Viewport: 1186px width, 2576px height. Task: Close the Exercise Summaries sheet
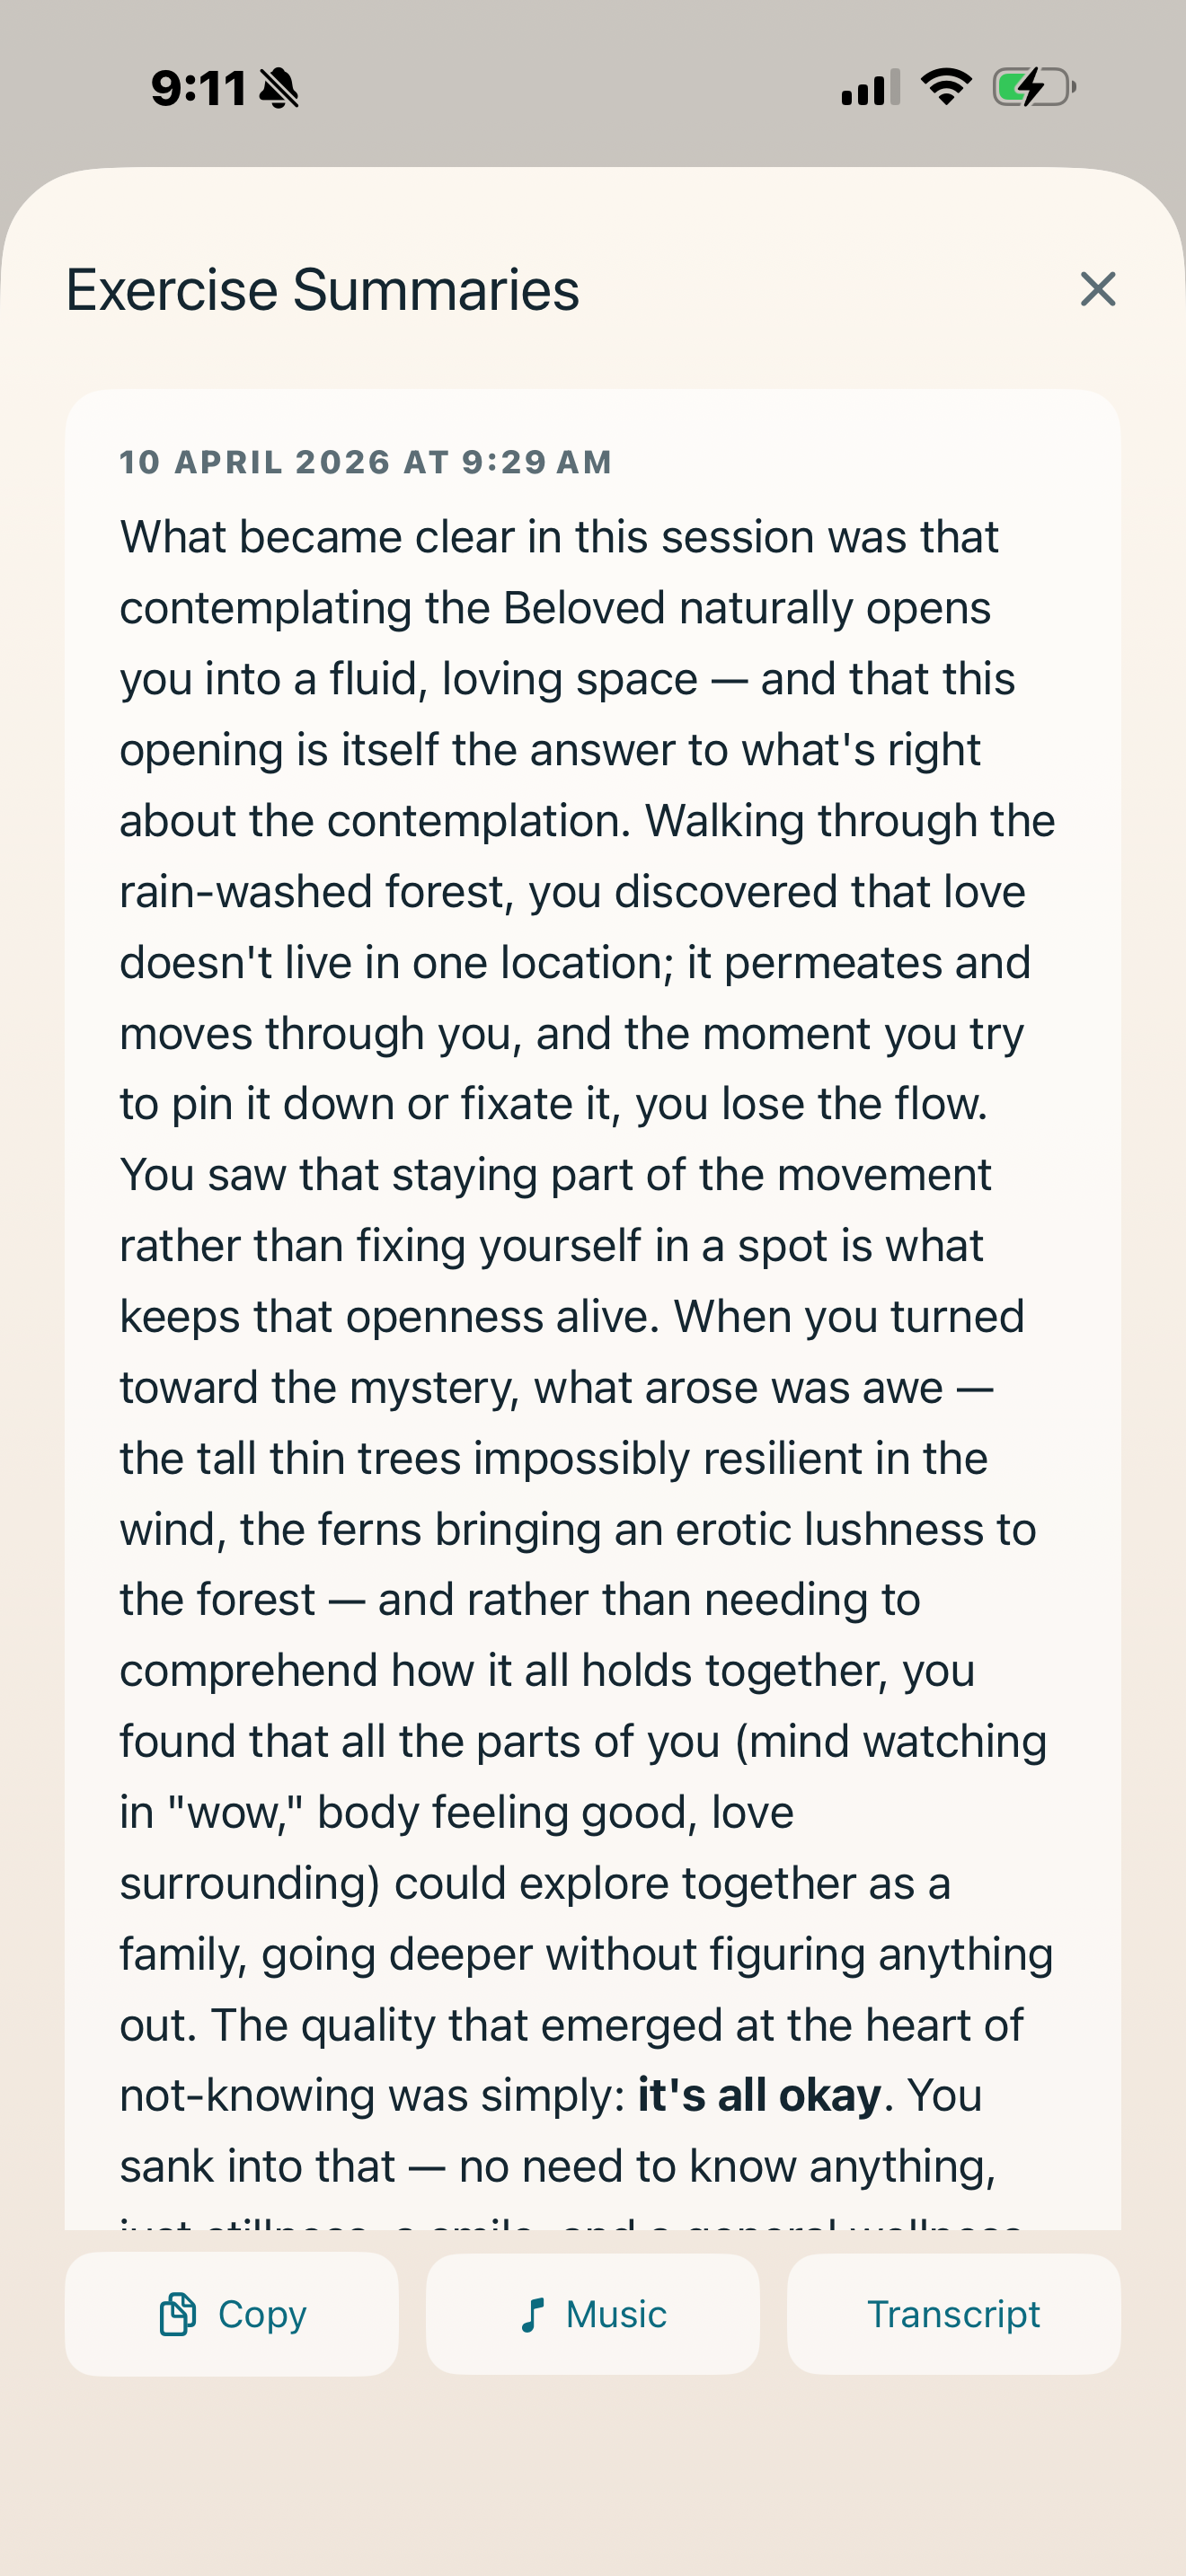(x=1097, y=289)
